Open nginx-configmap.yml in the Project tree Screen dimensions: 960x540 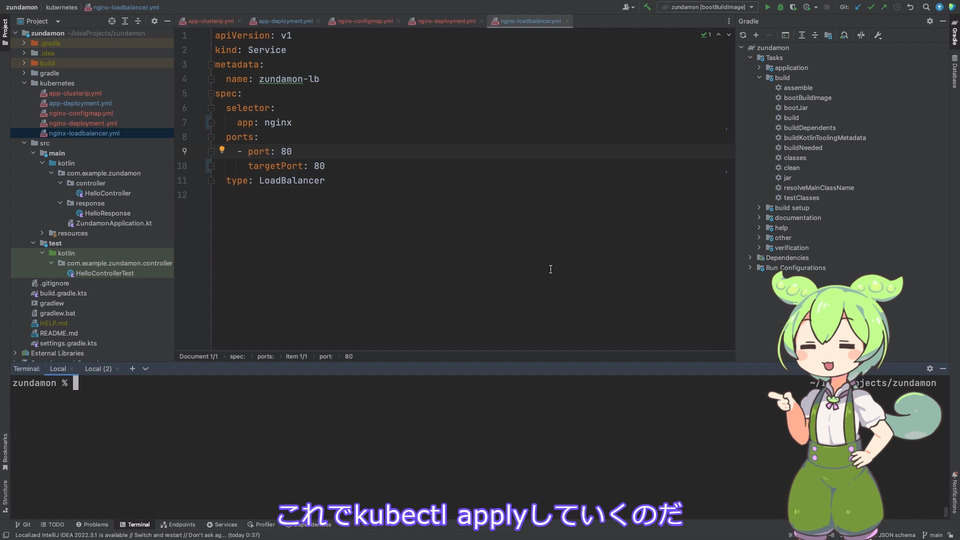(81, 113)
